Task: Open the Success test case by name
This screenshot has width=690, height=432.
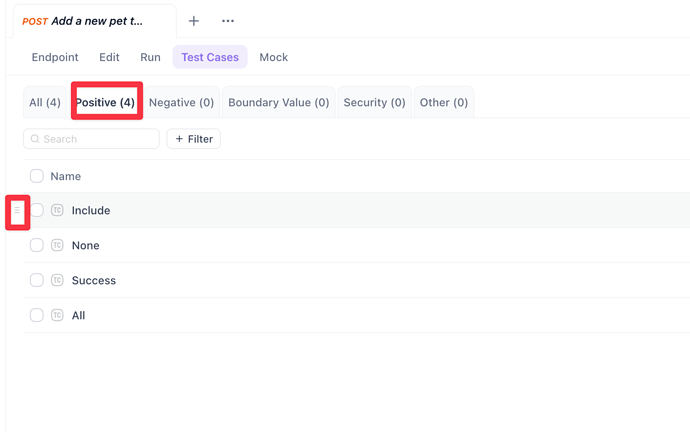Action: click(x=94, y=281)
